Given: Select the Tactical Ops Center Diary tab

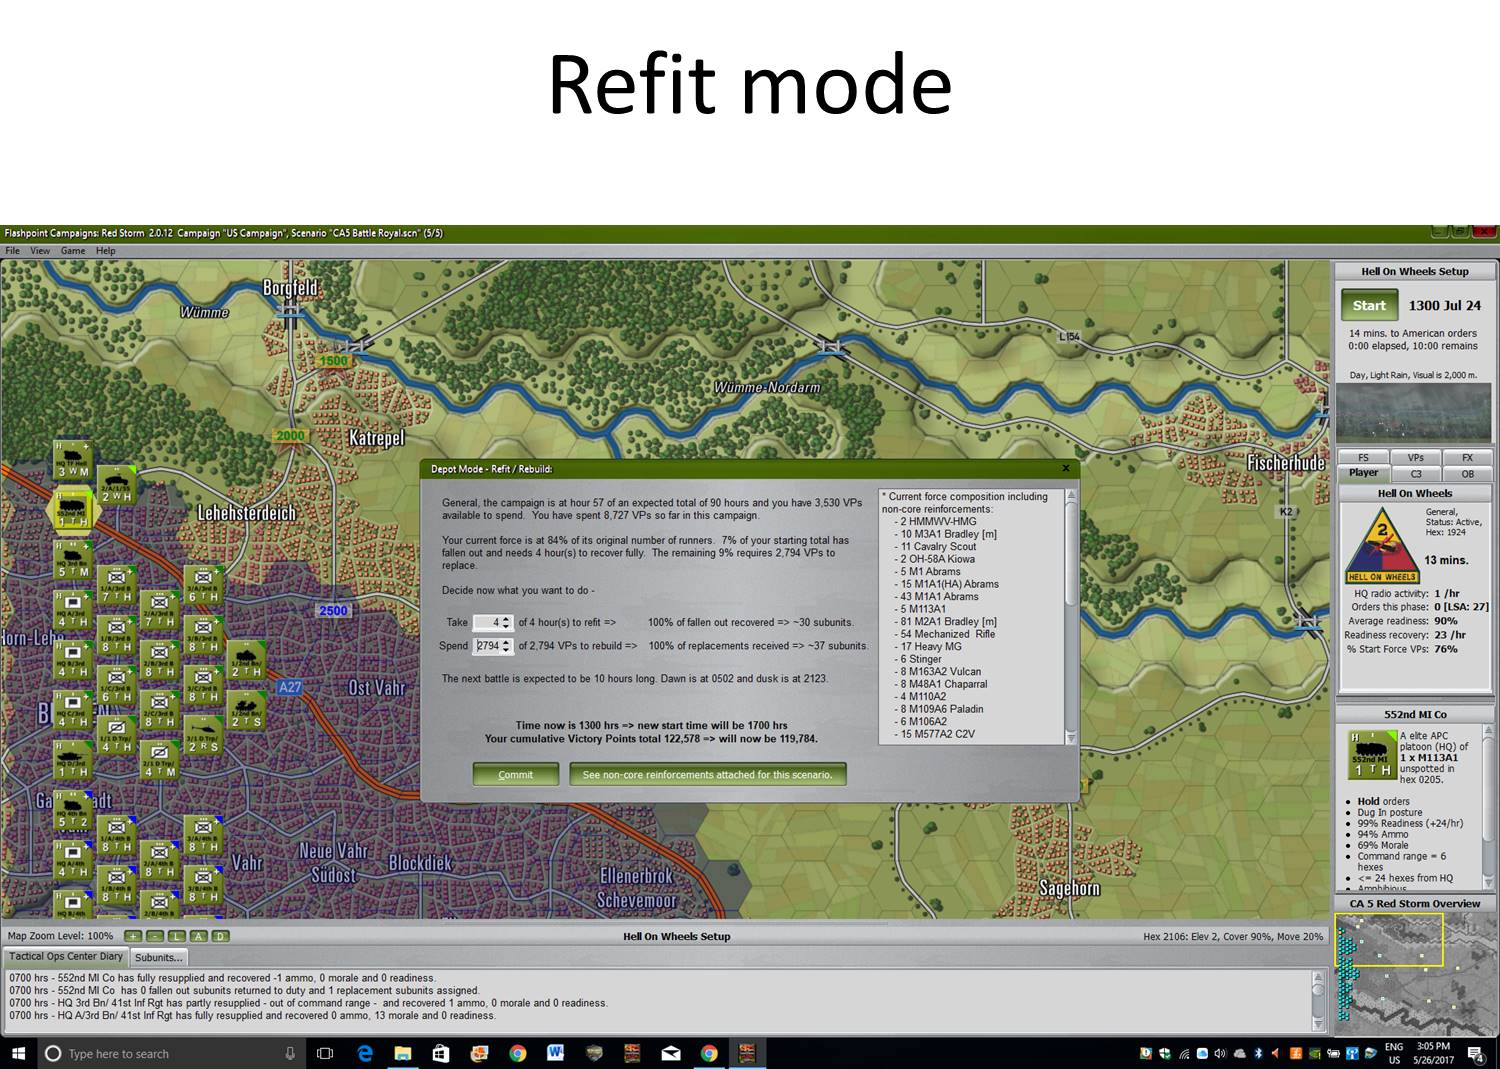Looking at the screenshot, I should [x=66, y=956].
